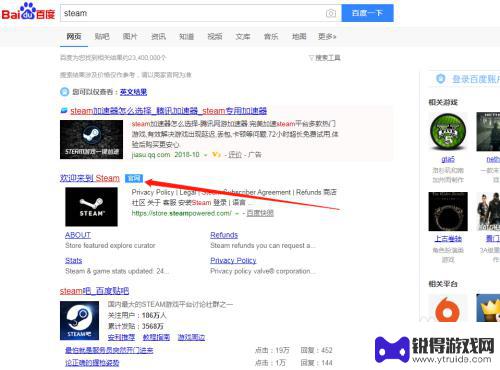Open the 文库 tab

click(x=243, y=36)
